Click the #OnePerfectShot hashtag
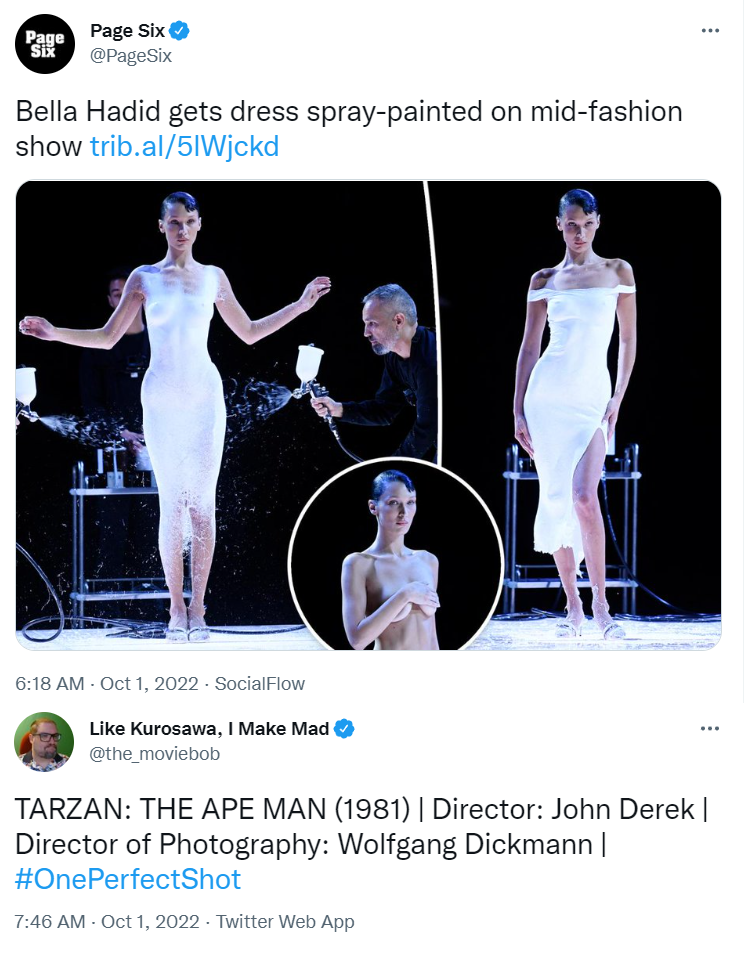 (x=128, y=879)
